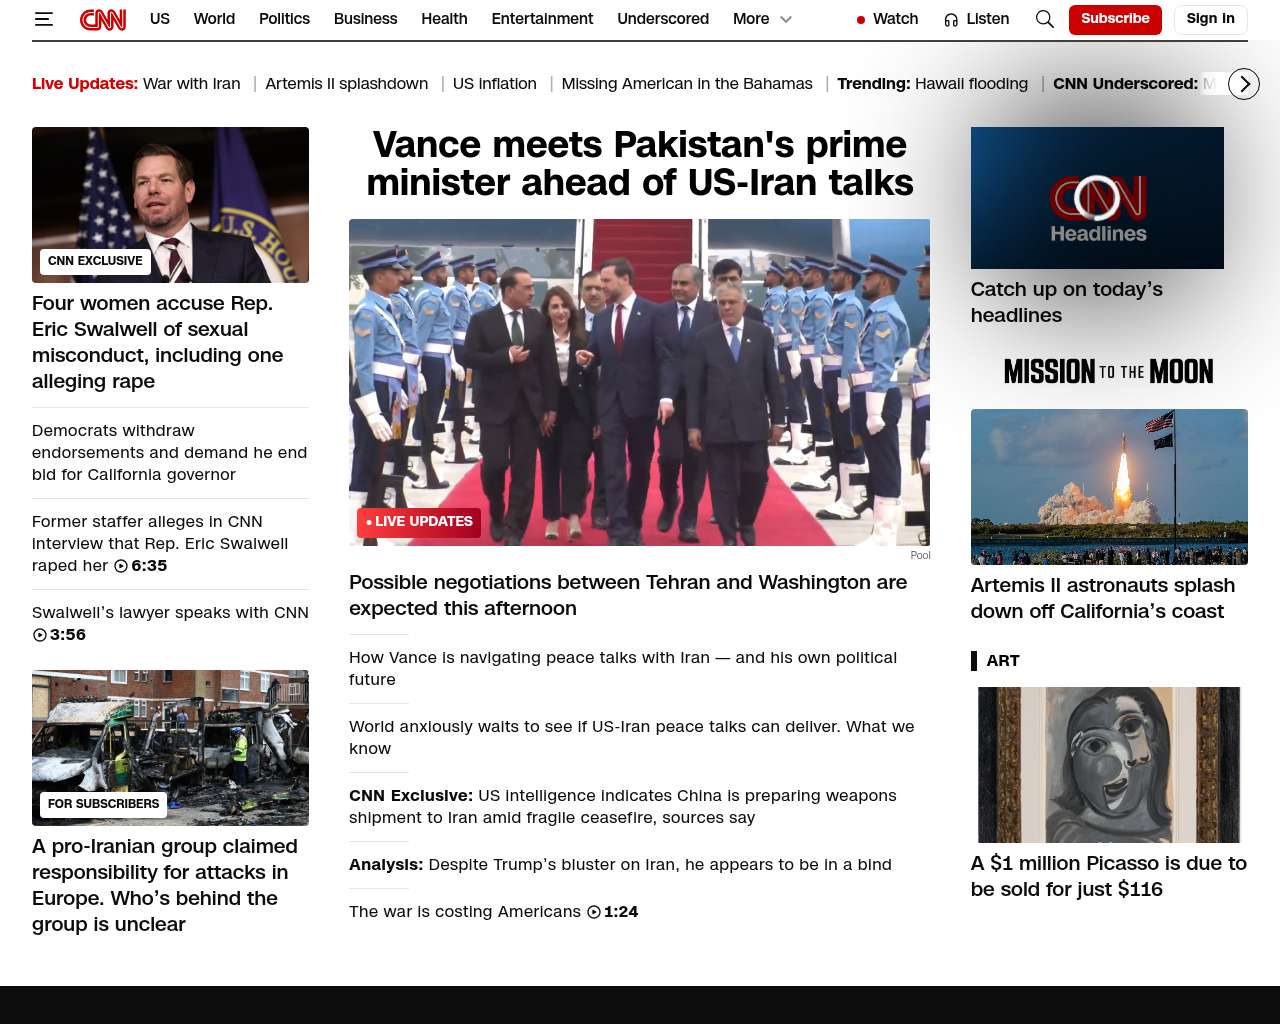Expand the More dropdown chevron
This screenshot has width=1280, height=1024.
tap(786, 19)
